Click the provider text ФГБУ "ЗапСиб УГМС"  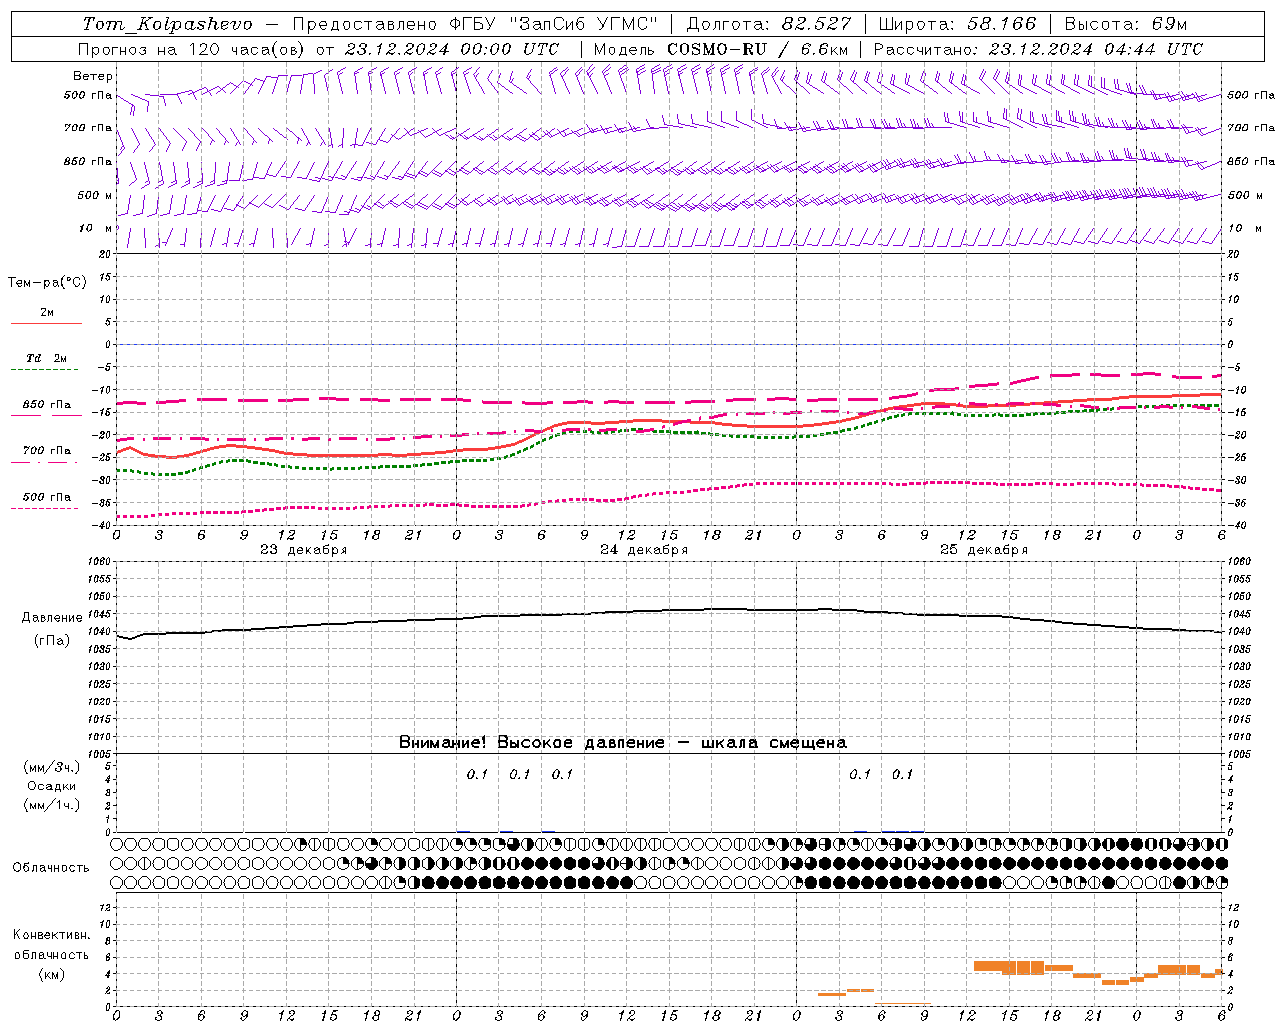point(552,24)
